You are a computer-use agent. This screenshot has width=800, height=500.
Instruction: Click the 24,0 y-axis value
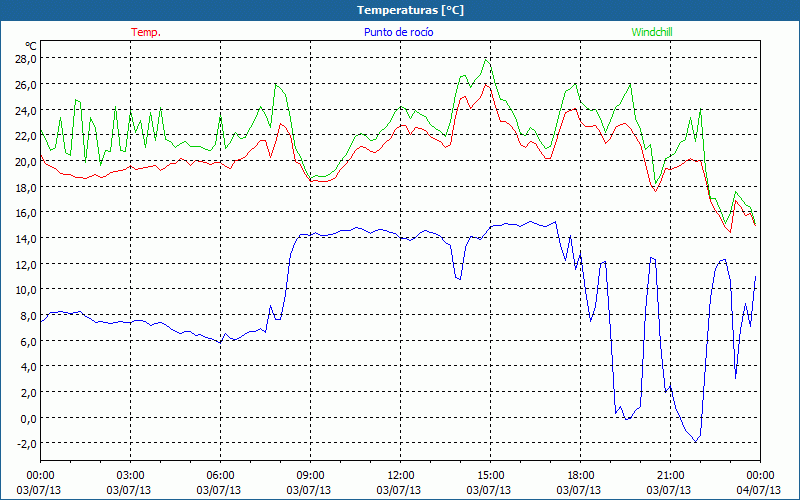click(x=26, y=110)
